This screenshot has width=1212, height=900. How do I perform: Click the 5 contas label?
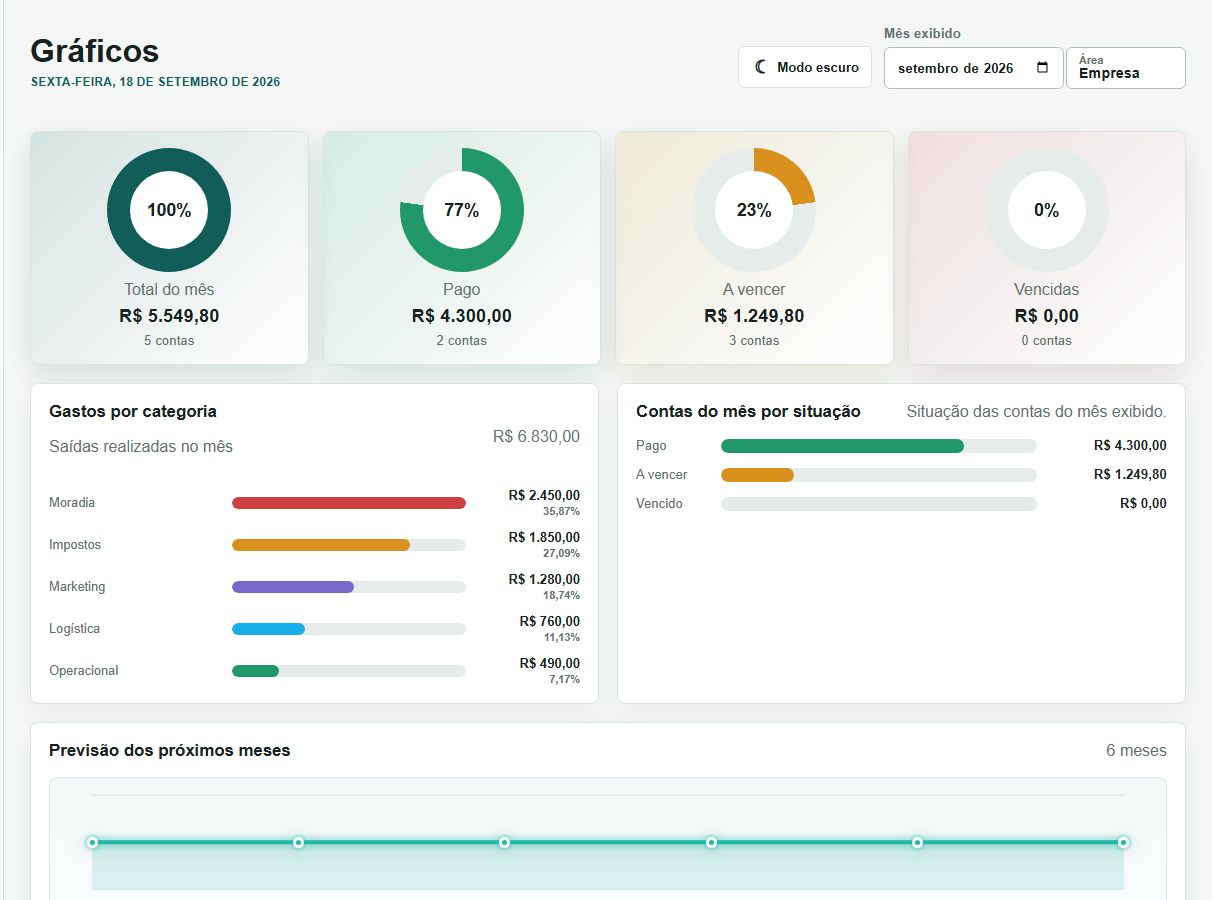pyautogui.click(x=169, y=341)
